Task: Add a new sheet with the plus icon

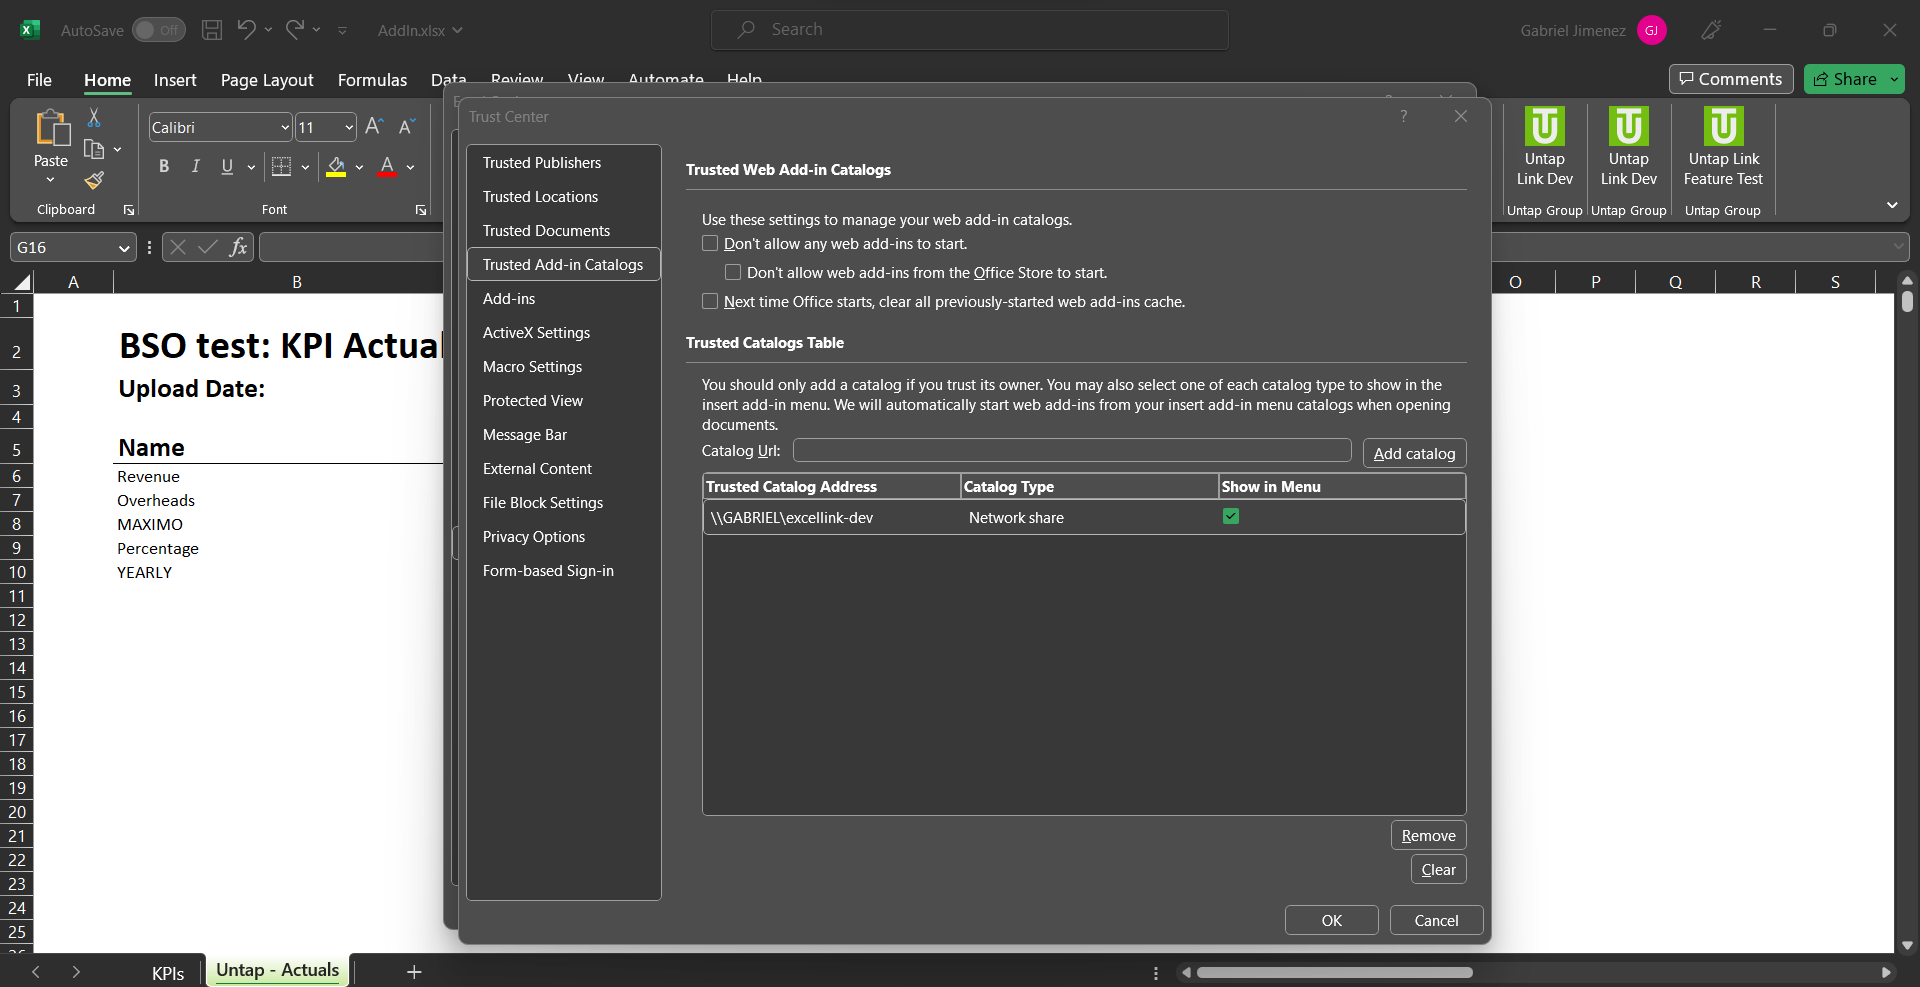Action: click(414, 972)
